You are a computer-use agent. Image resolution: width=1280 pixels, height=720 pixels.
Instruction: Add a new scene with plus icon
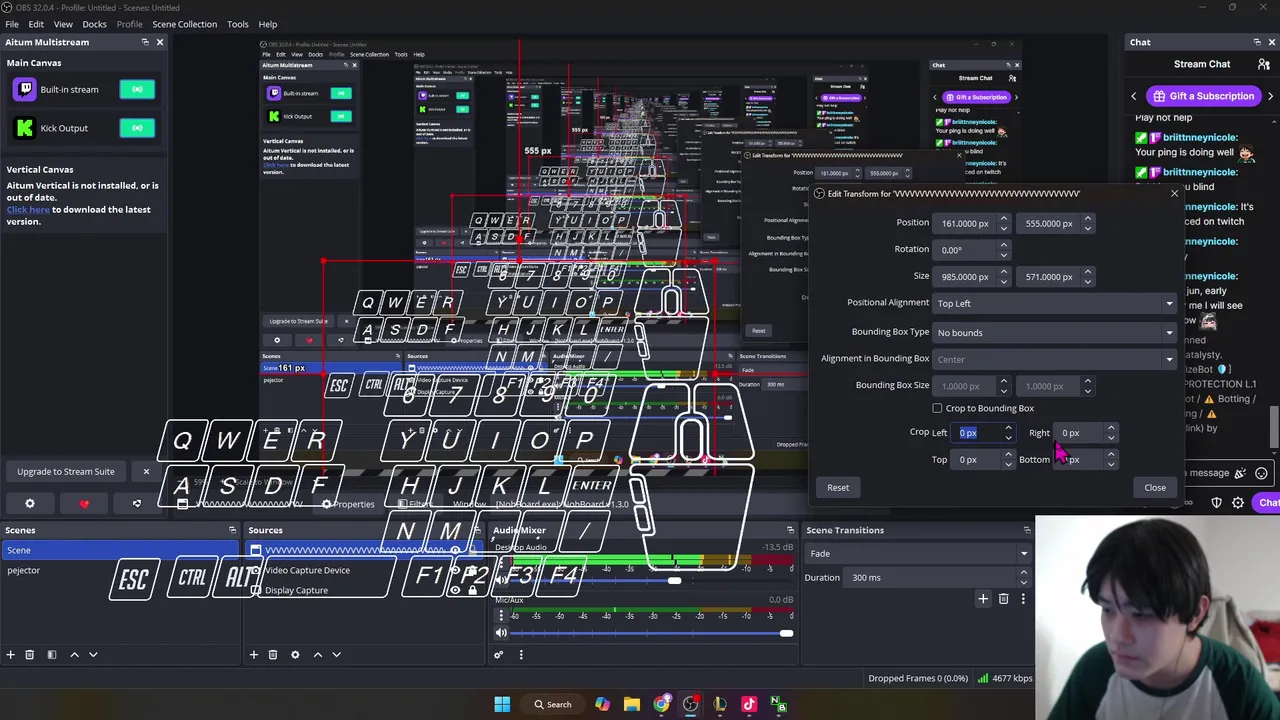(x=11, y=654)
